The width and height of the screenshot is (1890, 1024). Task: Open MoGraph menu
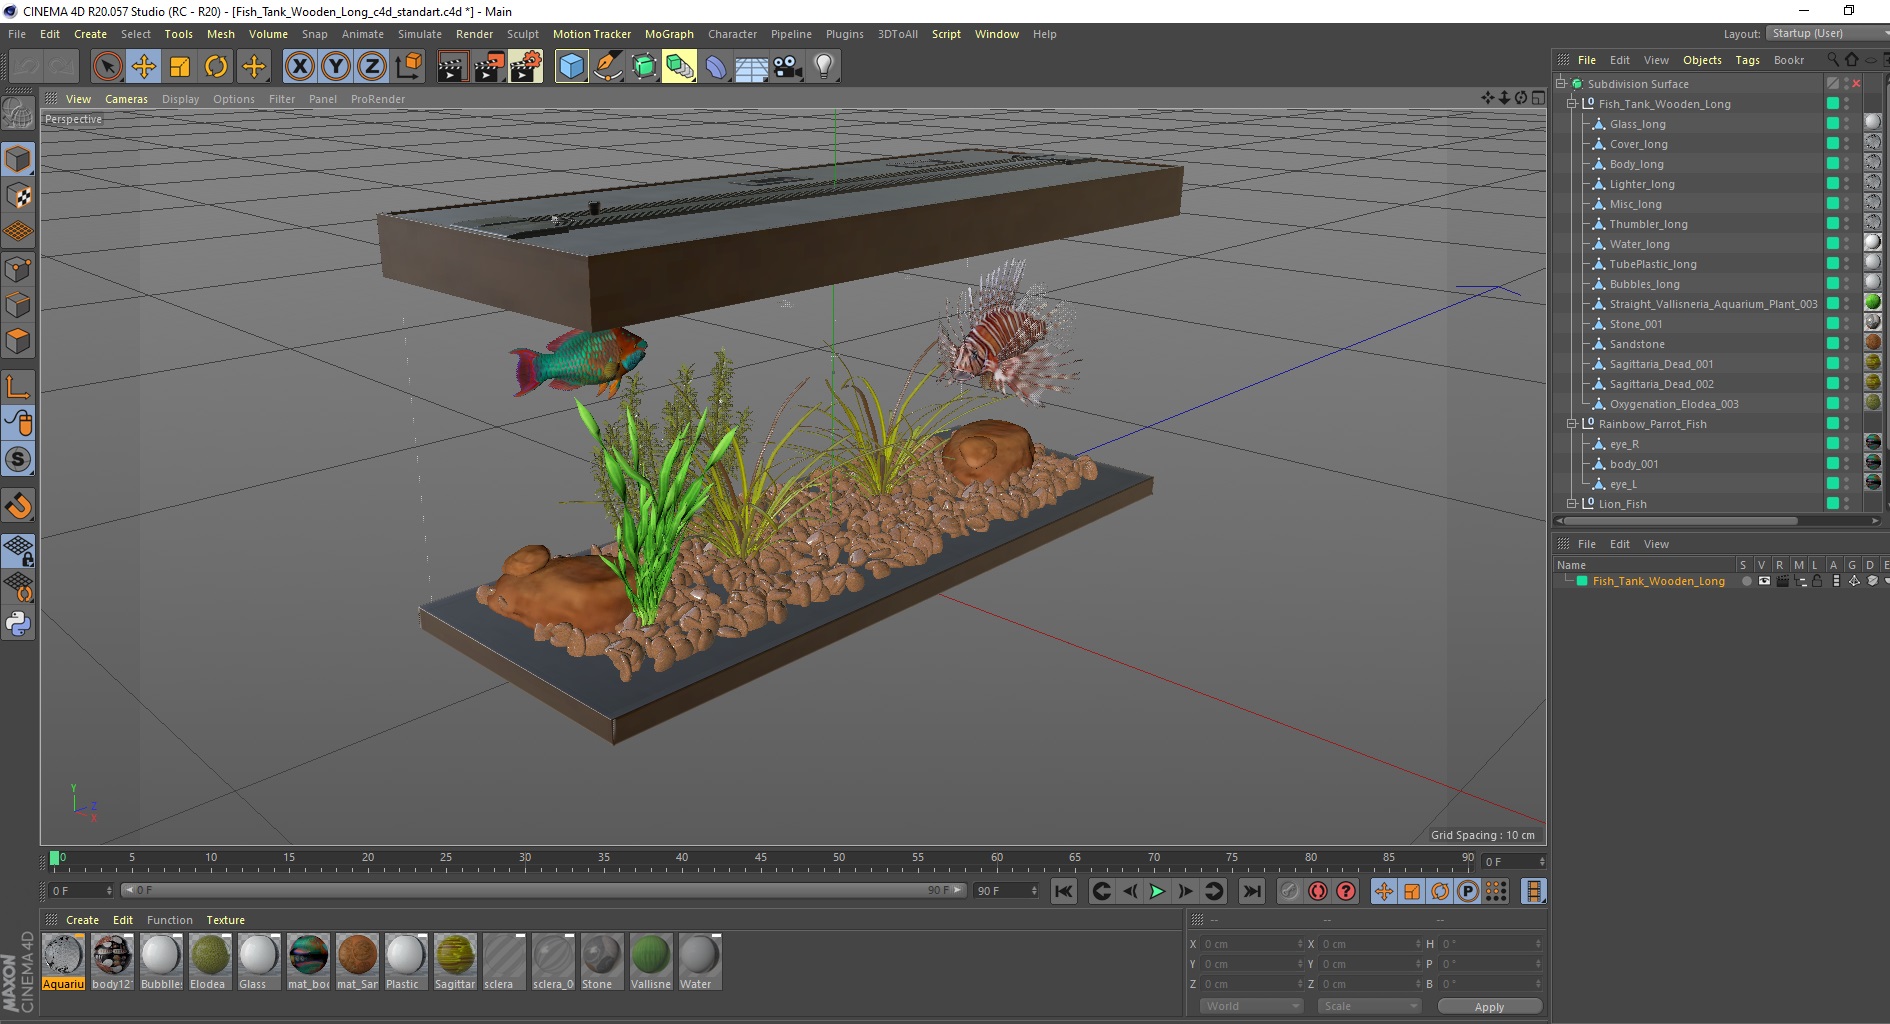click(x=669, y=34)
